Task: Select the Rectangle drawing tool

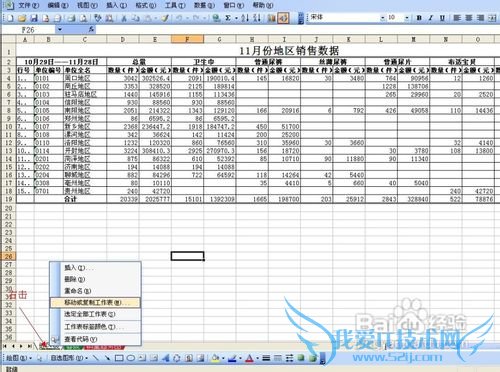Action: point(119,358)
